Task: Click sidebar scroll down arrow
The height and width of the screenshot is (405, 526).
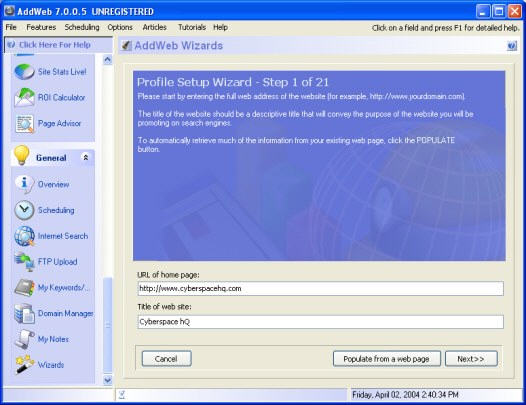Action: [x=107, y=380]
